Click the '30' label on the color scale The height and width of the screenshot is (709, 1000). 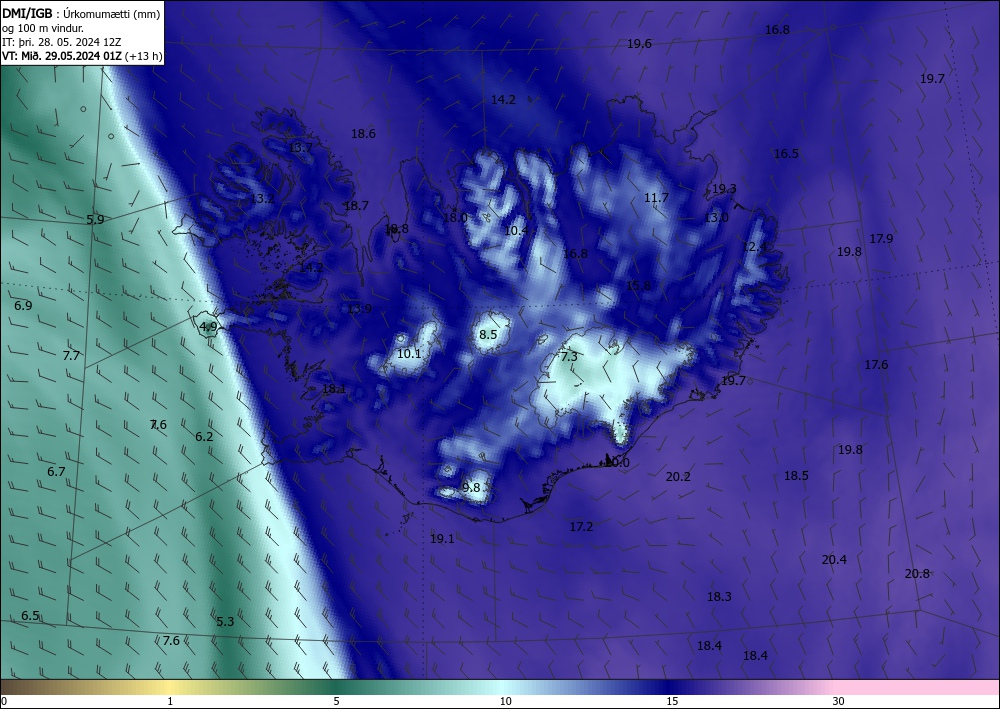click(838, 701)
